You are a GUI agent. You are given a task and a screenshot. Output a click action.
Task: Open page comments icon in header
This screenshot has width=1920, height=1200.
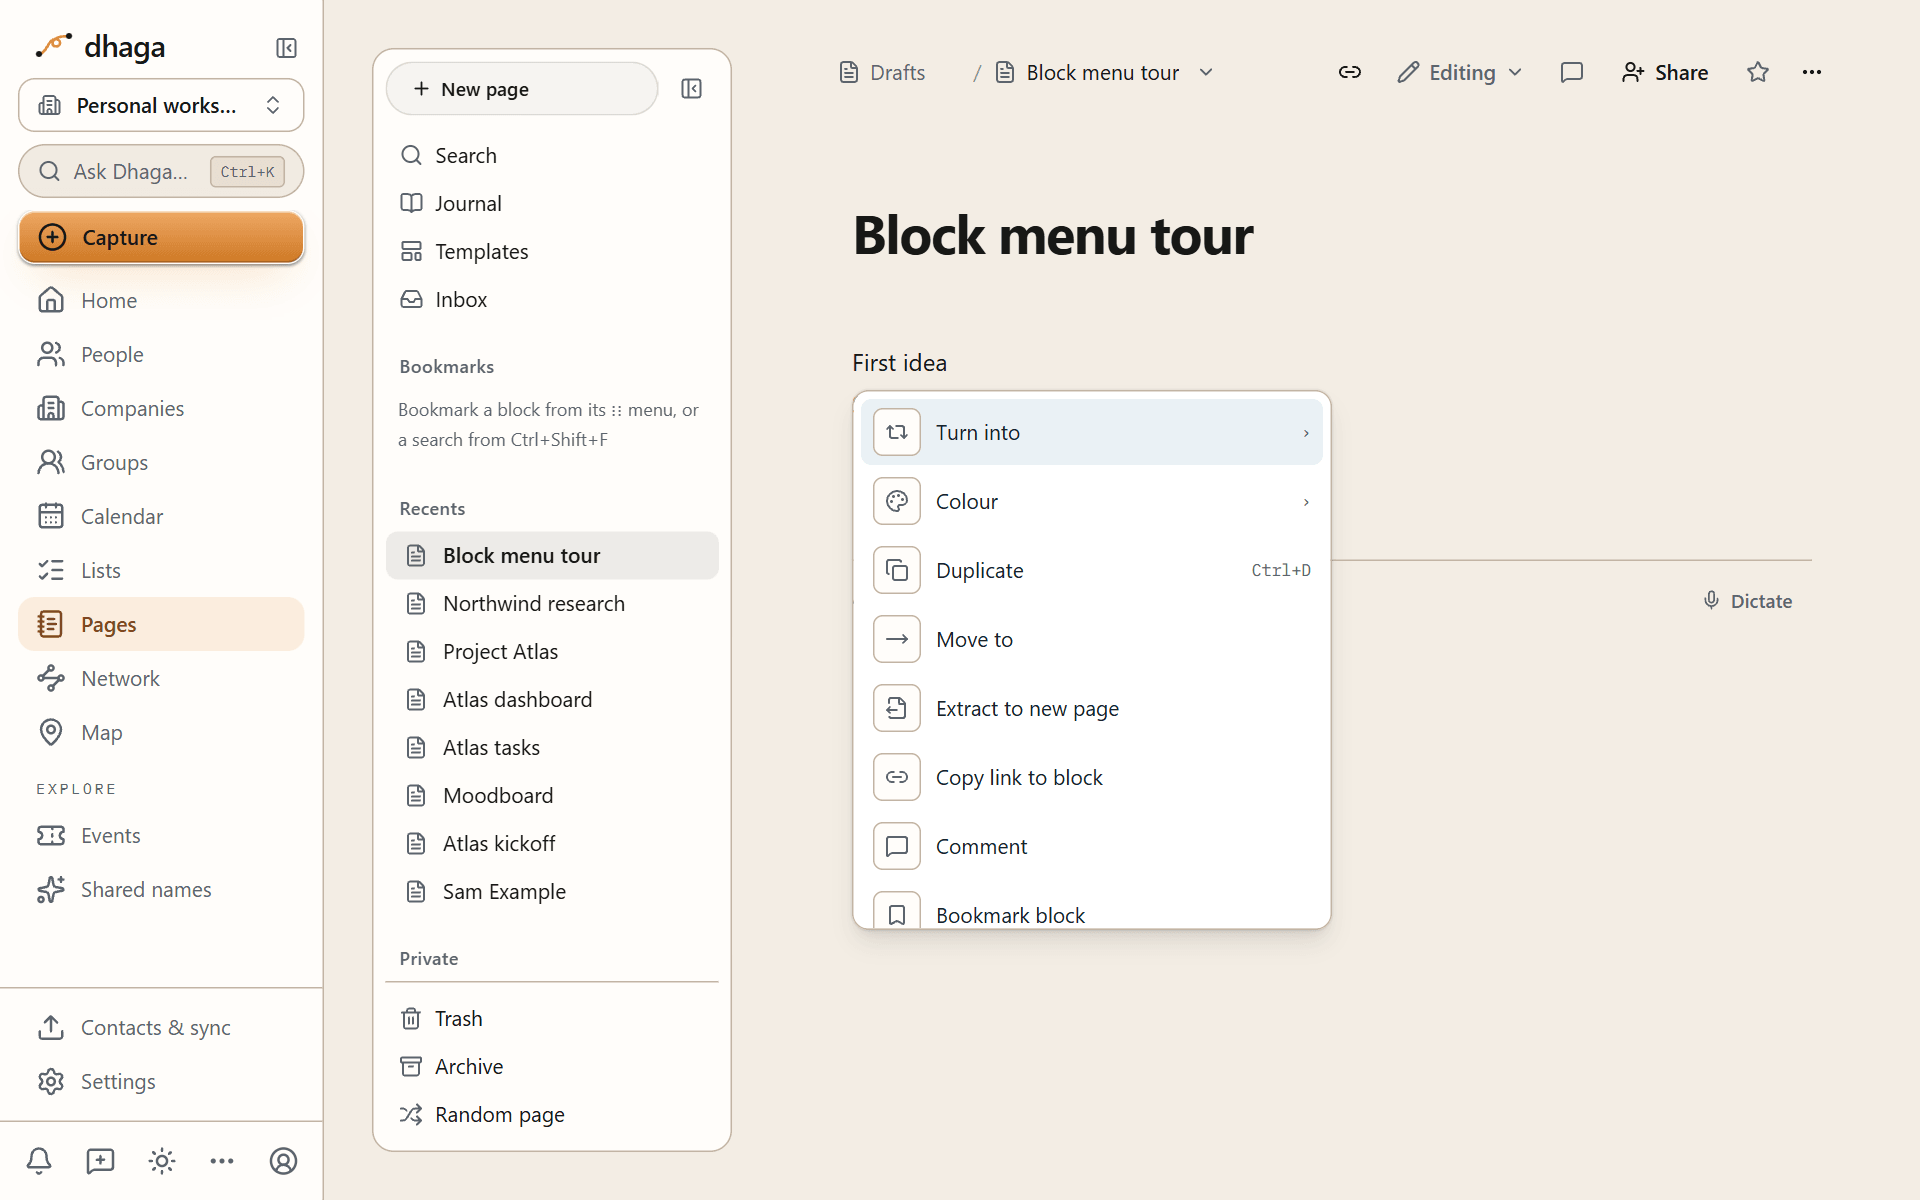coord(1572,72)
